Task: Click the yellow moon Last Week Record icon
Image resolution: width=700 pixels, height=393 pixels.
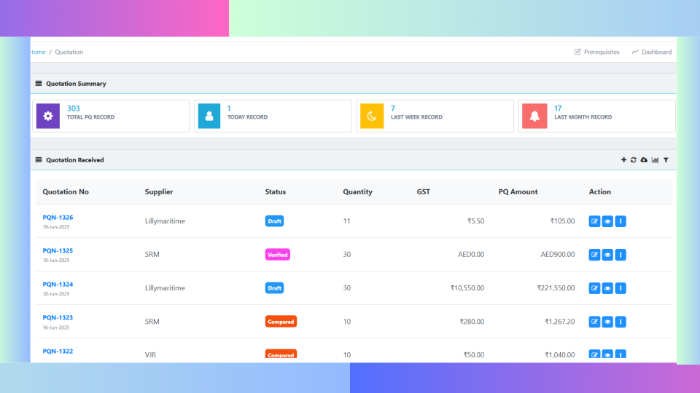Action: 372,116
